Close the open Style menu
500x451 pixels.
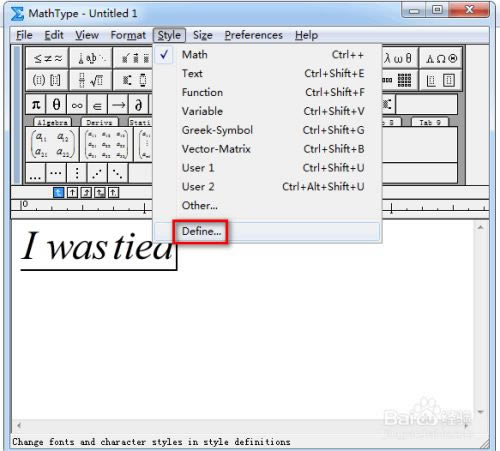(169, 35)
